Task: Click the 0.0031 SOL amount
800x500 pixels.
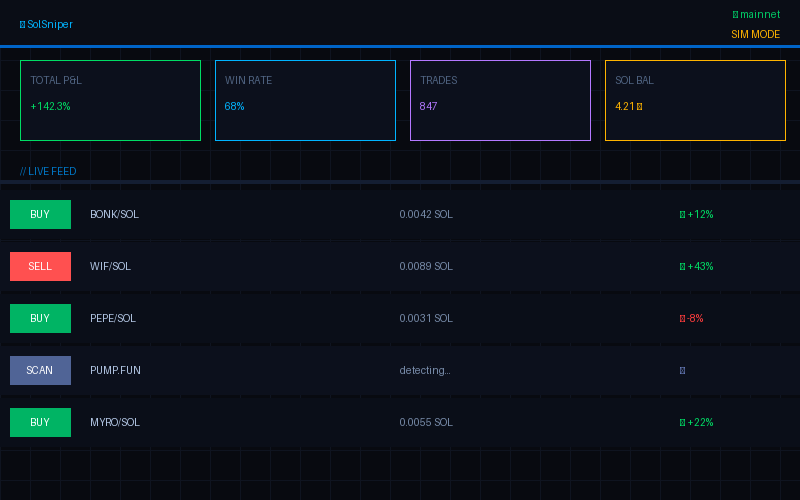Action: coord(426,318)
